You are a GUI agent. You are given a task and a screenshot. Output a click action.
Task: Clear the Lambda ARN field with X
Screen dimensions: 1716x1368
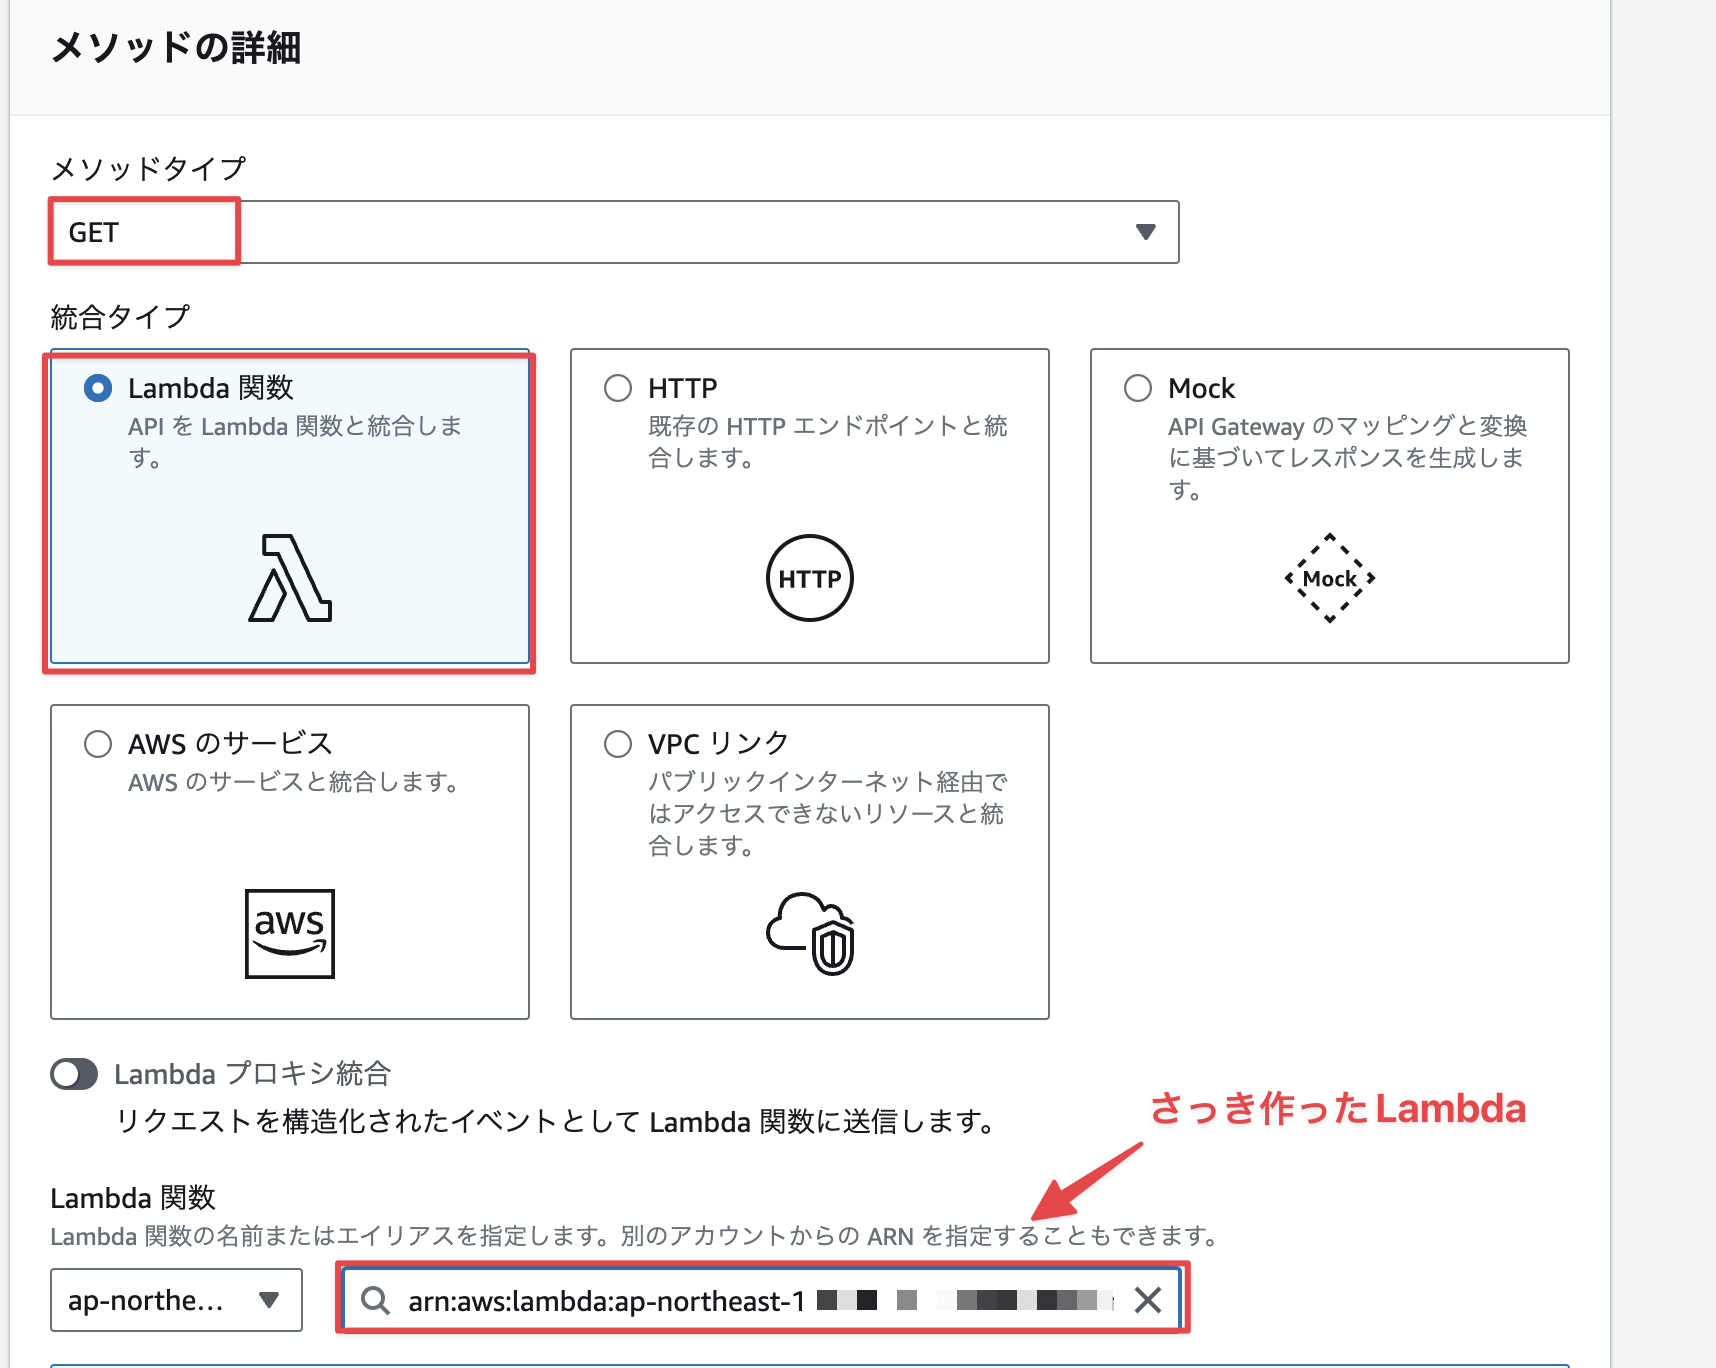1148,1300
